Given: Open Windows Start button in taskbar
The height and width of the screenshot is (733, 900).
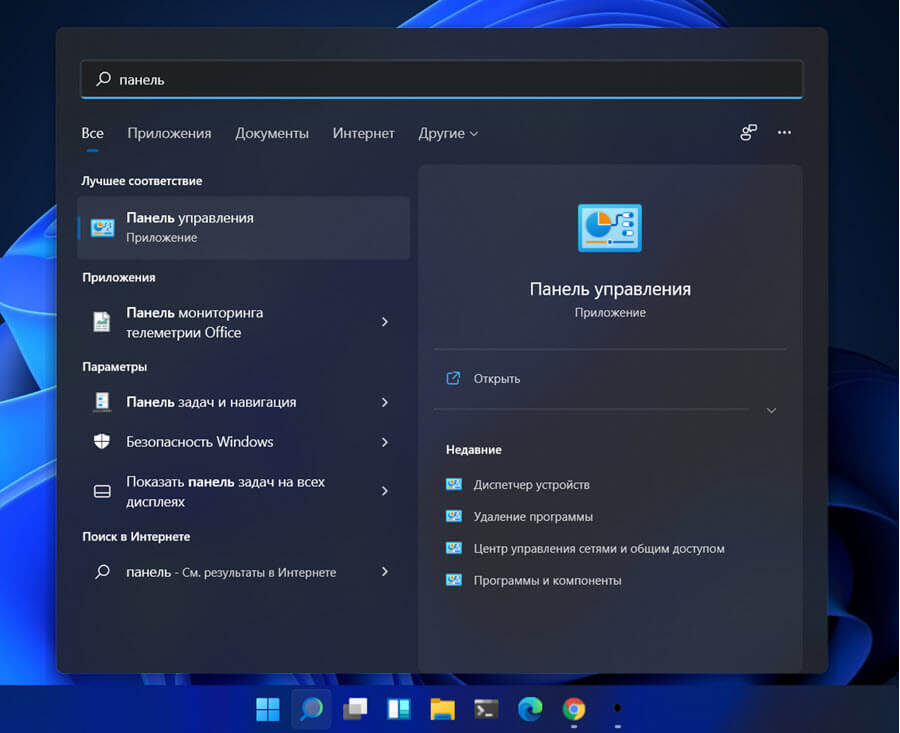Looking at the screenshot, I should [x=267, y=709].
